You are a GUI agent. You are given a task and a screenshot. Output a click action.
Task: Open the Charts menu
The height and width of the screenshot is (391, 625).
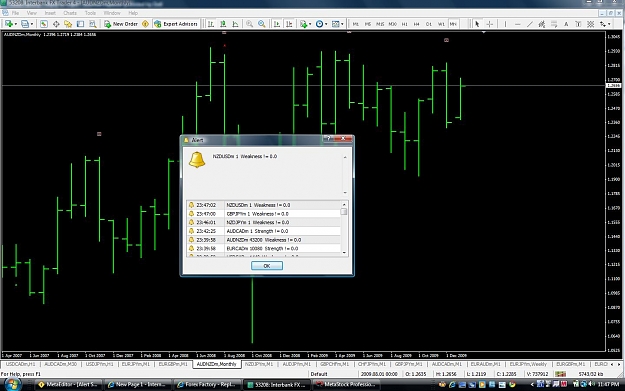coord(70,13)
